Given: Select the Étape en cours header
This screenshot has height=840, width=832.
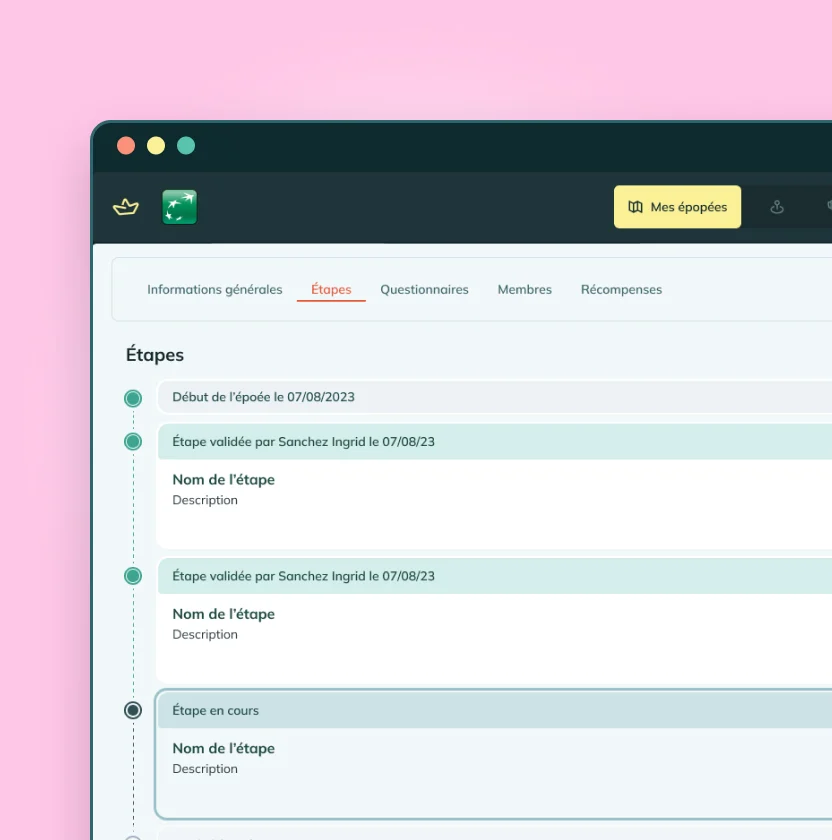Looking at the screenshot, I should click(x=495, y=710).
